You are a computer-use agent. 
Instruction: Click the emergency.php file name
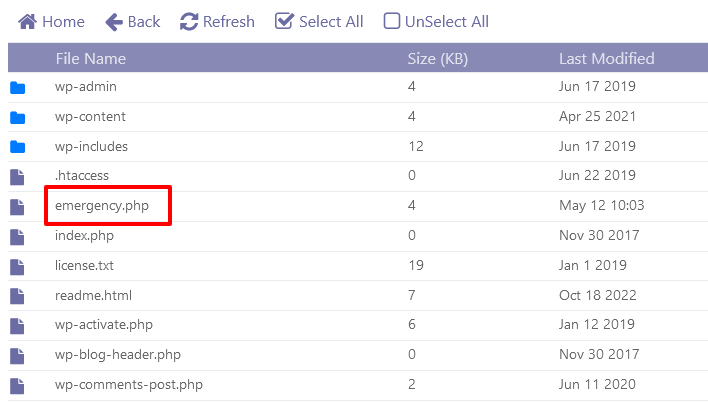click(x=102, y=206)
